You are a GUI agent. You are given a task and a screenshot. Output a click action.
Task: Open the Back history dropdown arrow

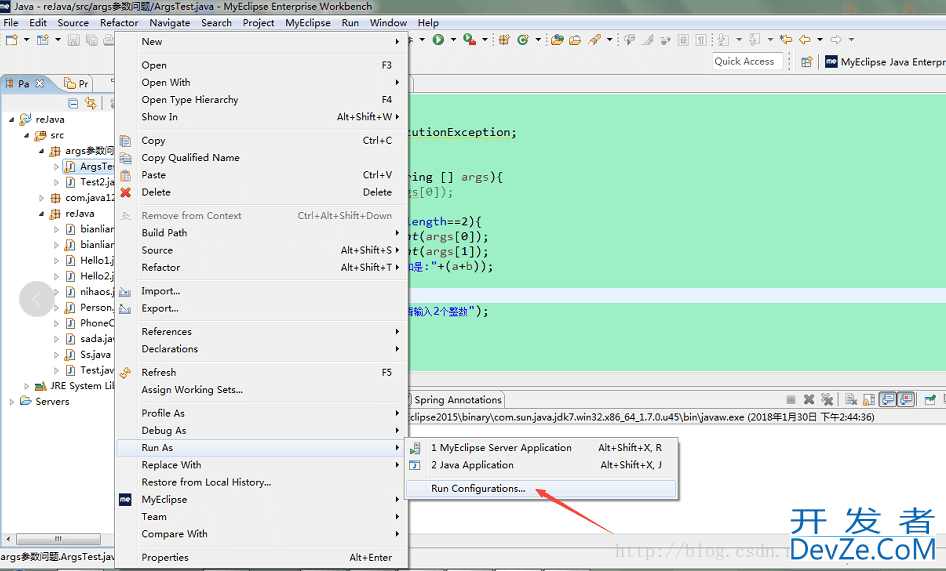(820, 40)
